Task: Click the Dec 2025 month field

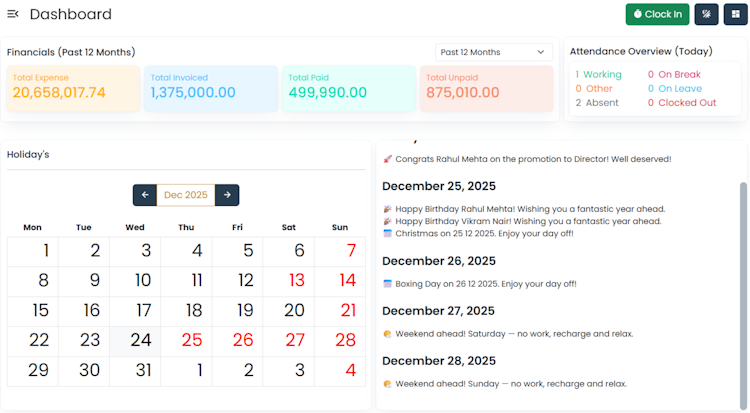Action: 186,195
